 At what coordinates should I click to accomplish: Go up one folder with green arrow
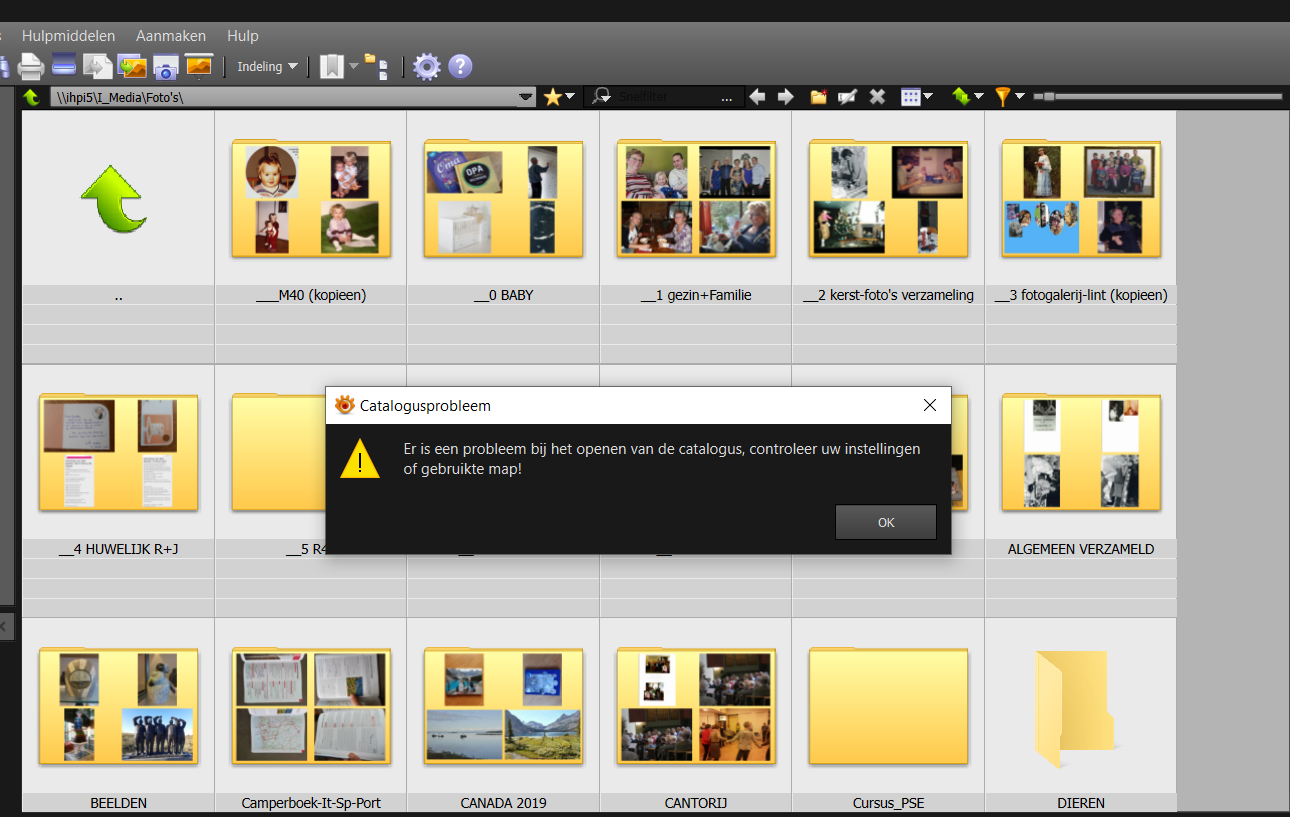pyautogui.click(x=31, y=97)
